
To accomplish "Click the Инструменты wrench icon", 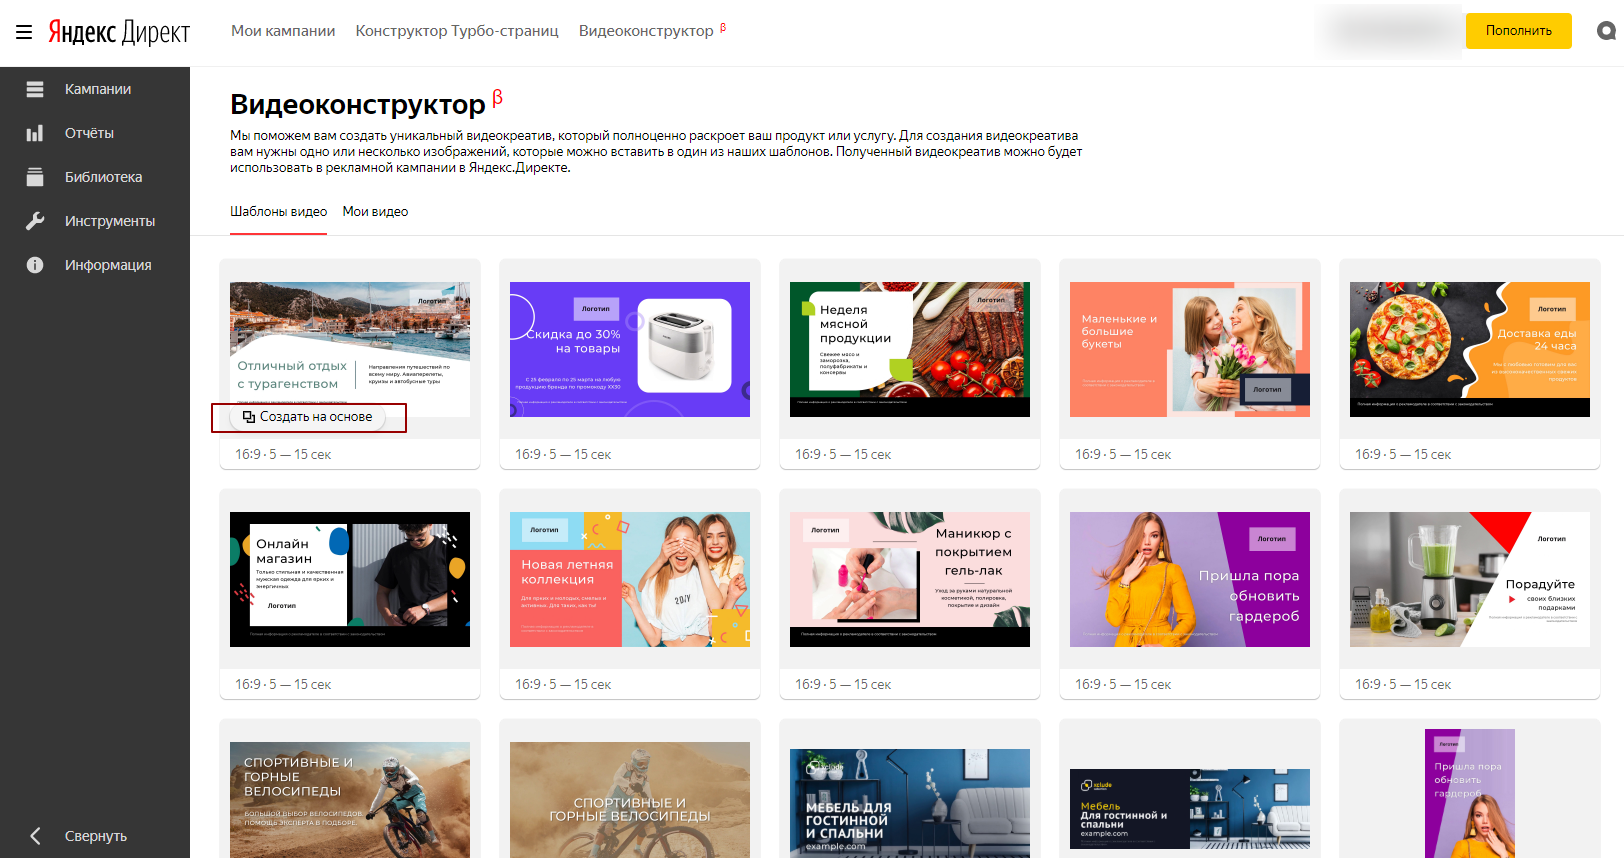I will tap(35, 221).
